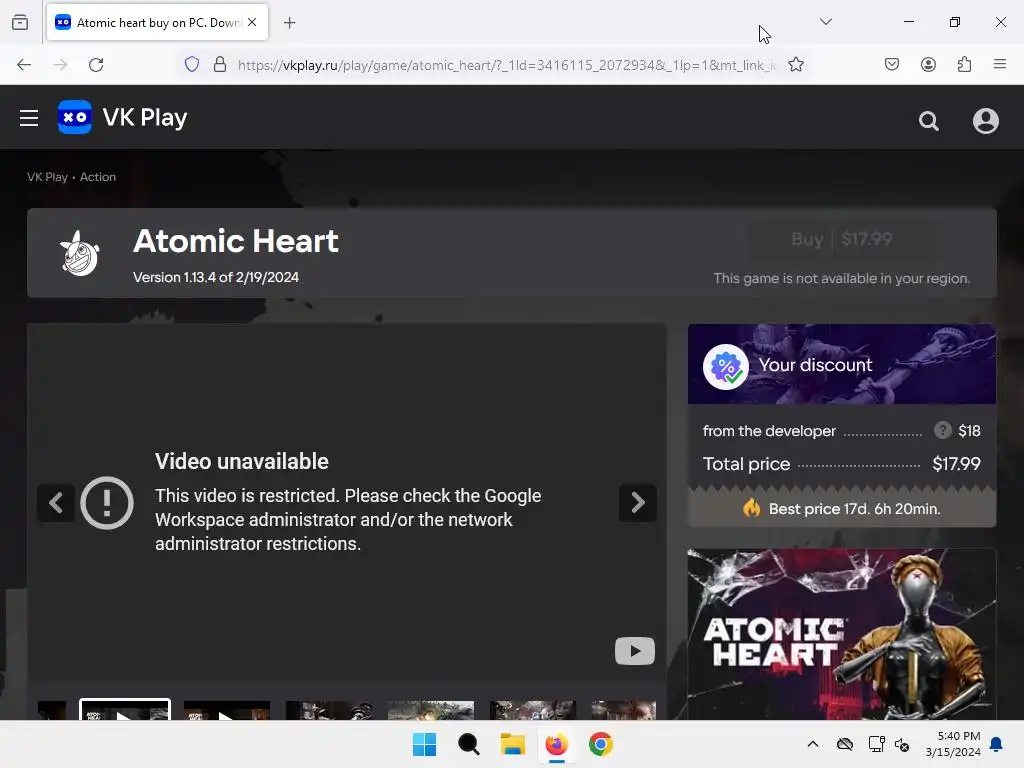
Task: Switch to Firefox in the taskbar
Action: click(x=556, y=744)
